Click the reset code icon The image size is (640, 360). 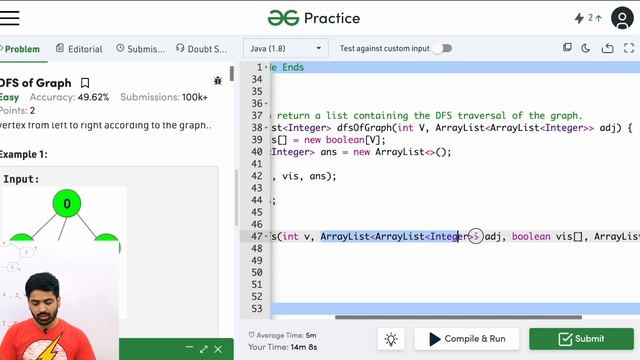pyautogui.click(x=607, y=48)
